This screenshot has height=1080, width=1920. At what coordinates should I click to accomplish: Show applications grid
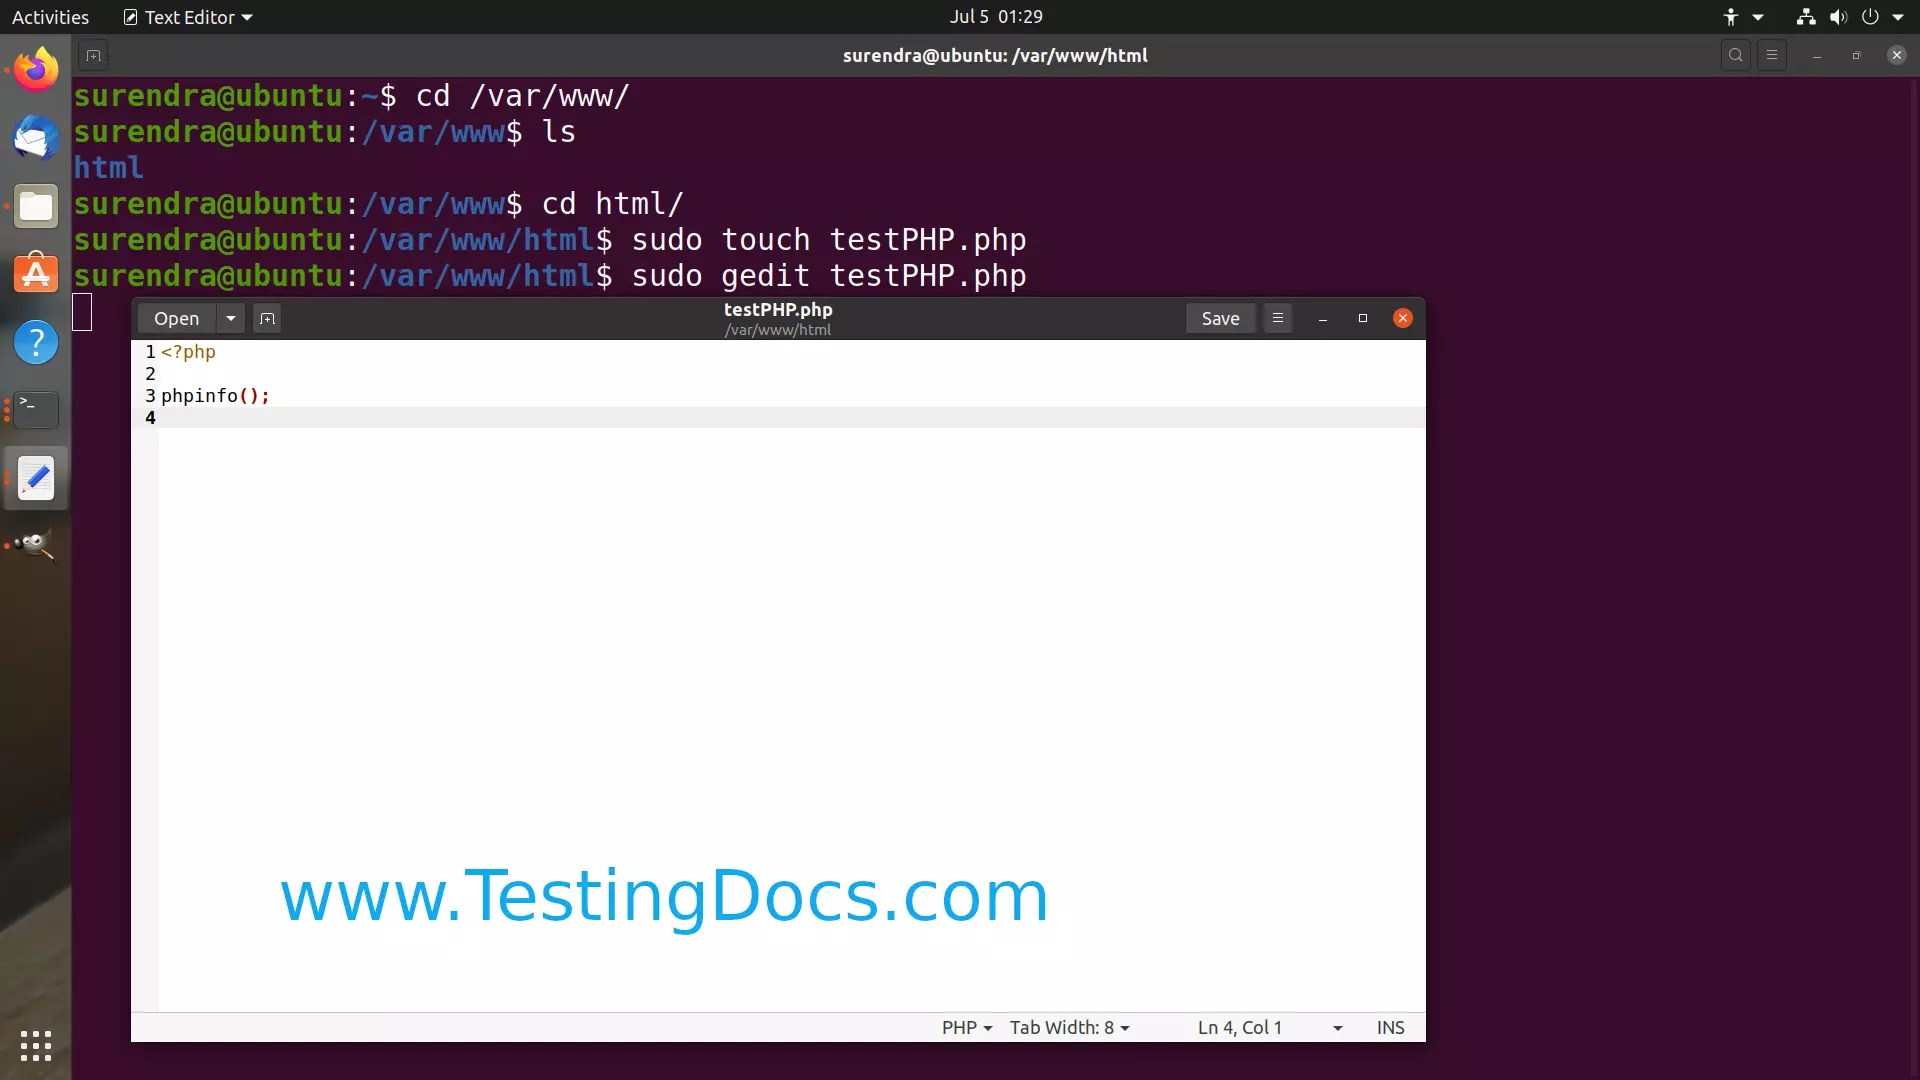(36, 1046)
